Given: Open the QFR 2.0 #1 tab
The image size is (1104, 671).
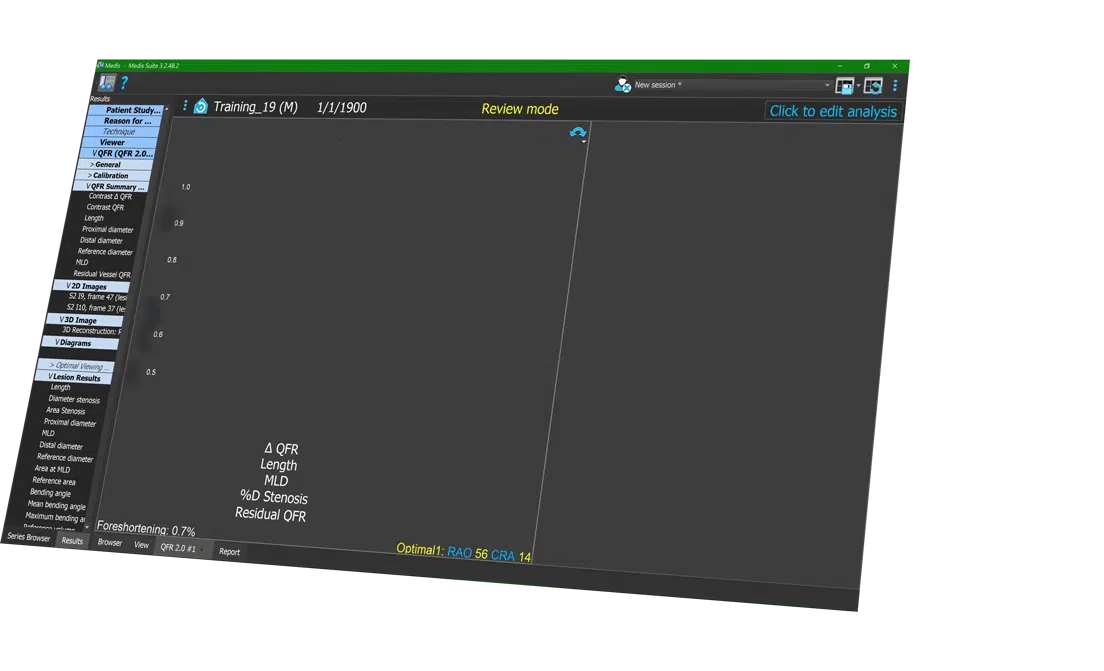Looking at the screenshot, I should [x=179, y=548].
